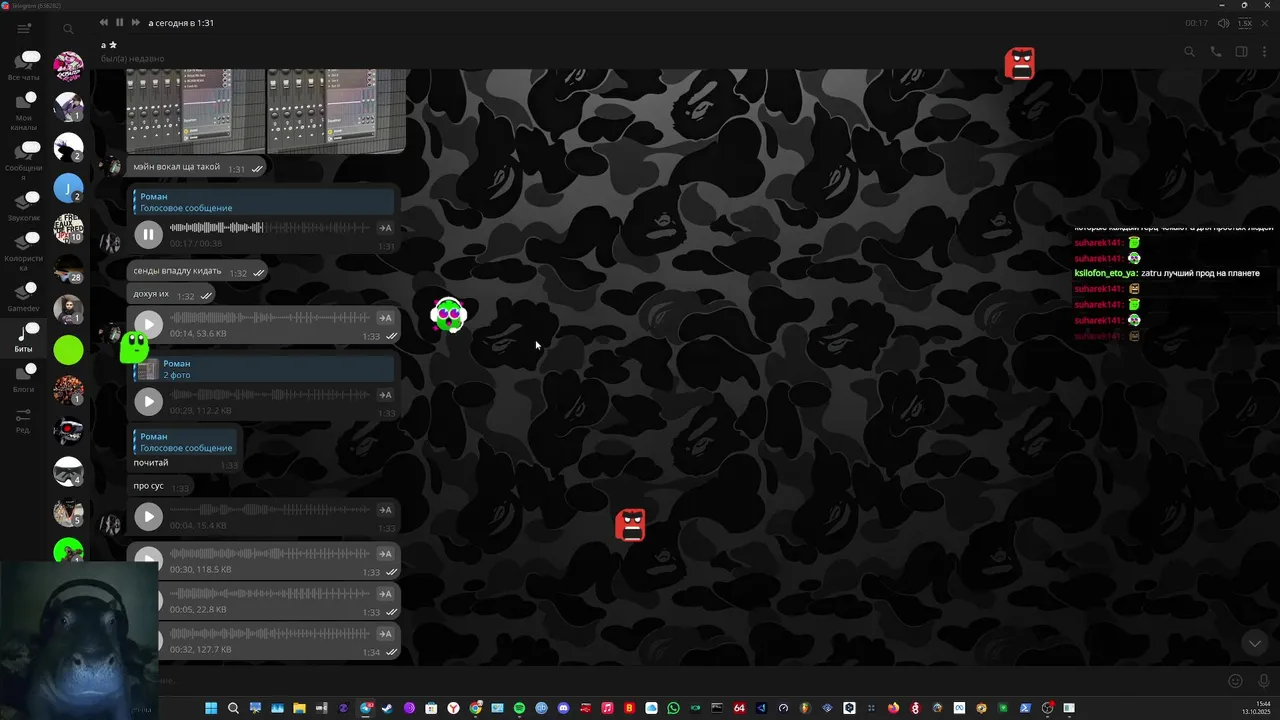This screenshot has height=720, width=1280.
Task: Play the 00:14, 53.6 KB voice message
Action: click(148, 324)
